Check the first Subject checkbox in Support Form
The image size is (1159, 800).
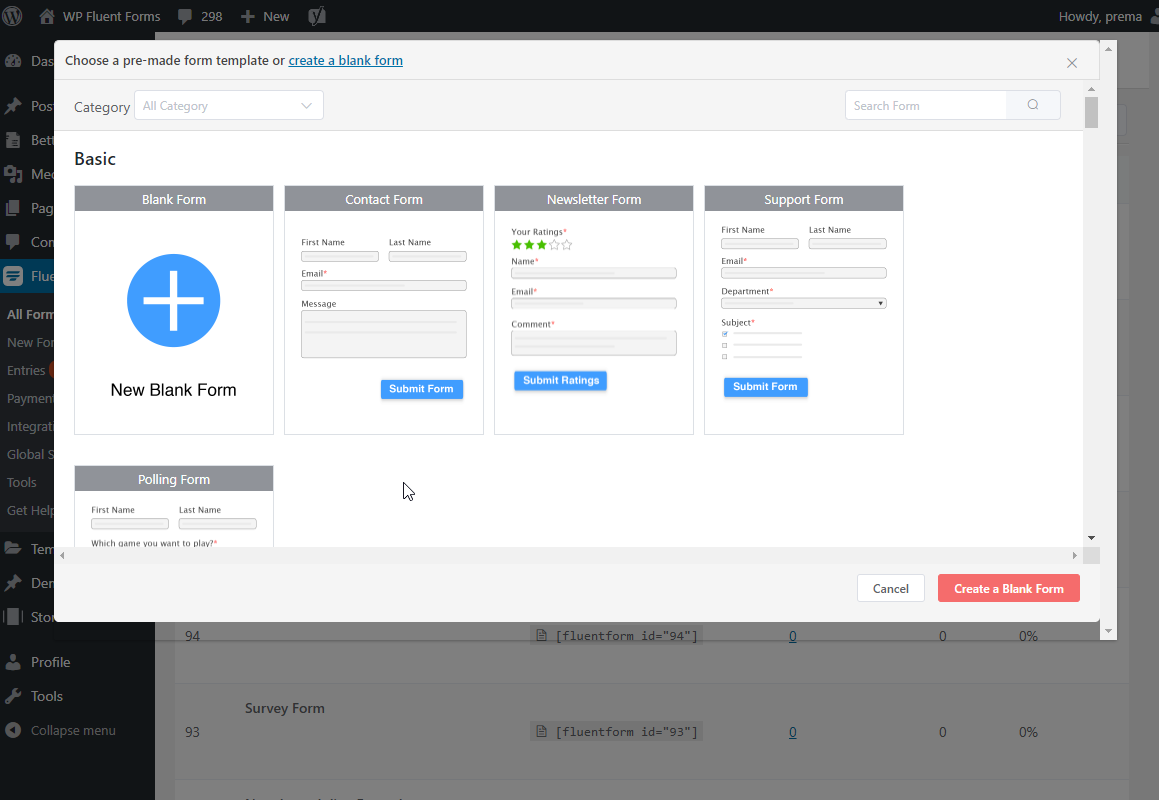[x=725, y=334]
